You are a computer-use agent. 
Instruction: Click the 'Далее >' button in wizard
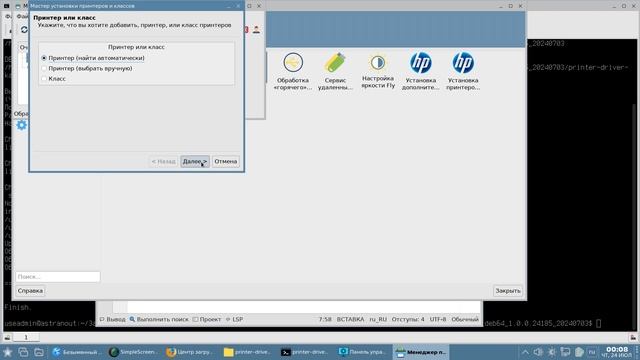195,161
